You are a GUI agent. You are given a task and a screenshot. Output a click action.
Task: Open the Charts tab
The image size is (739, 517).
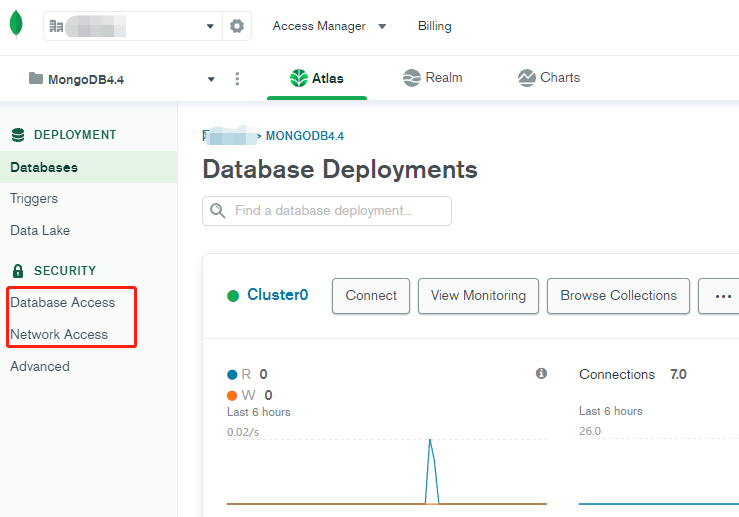(x=548, y=78)
